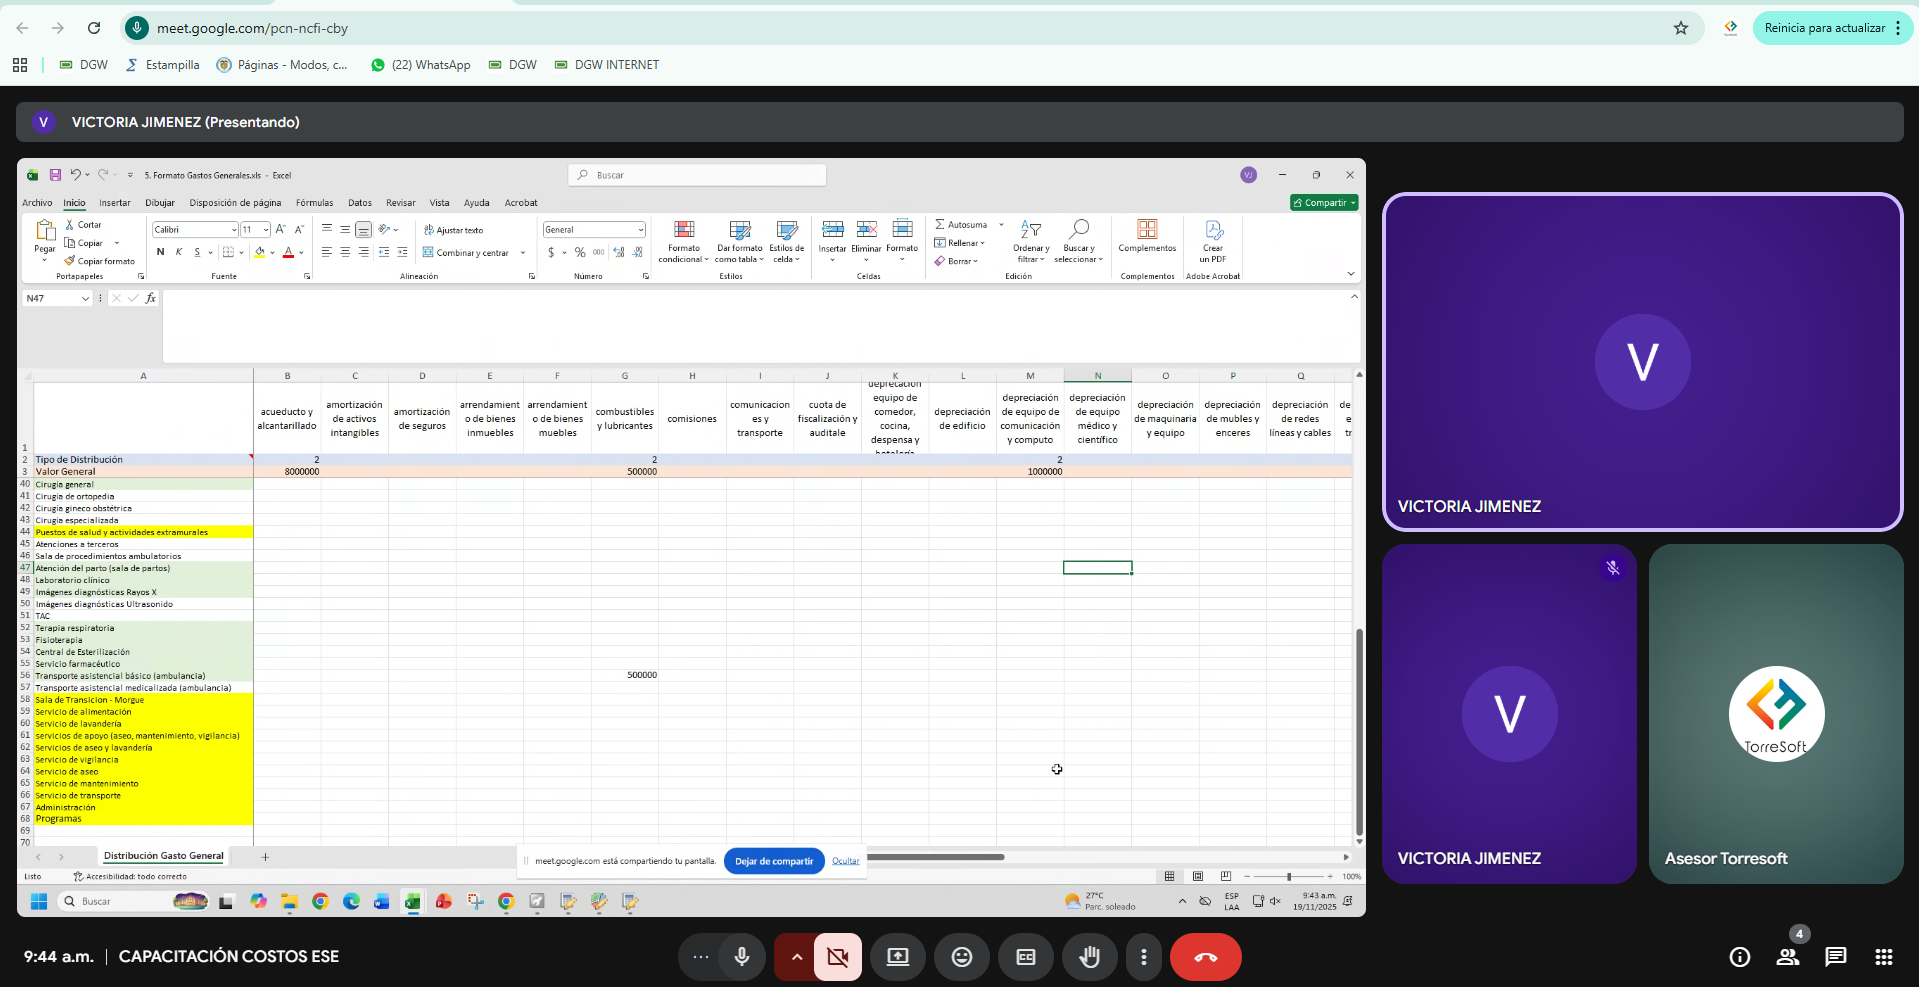This screenshot has width=1919, height=987.
Task: Turn on the camera
Action: tap(837, 957)
